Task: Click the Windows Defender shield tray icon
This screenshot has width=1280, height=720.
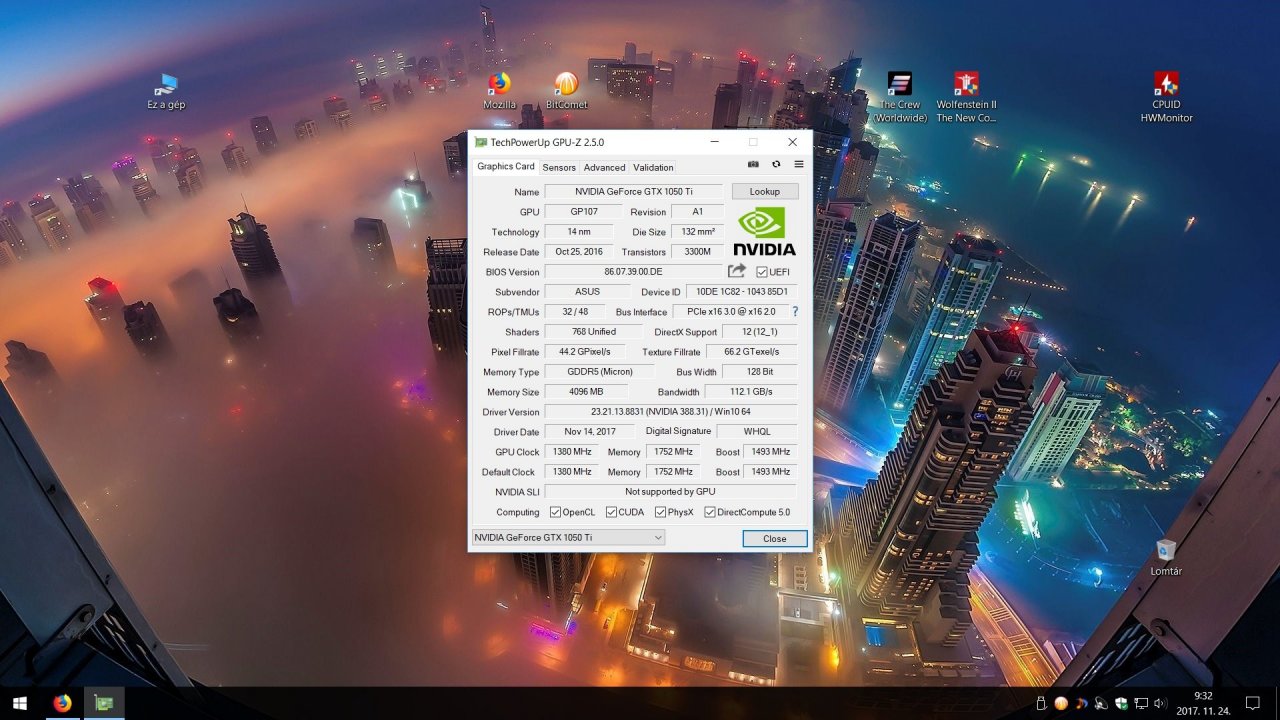Action: (x=1121, y=703)
